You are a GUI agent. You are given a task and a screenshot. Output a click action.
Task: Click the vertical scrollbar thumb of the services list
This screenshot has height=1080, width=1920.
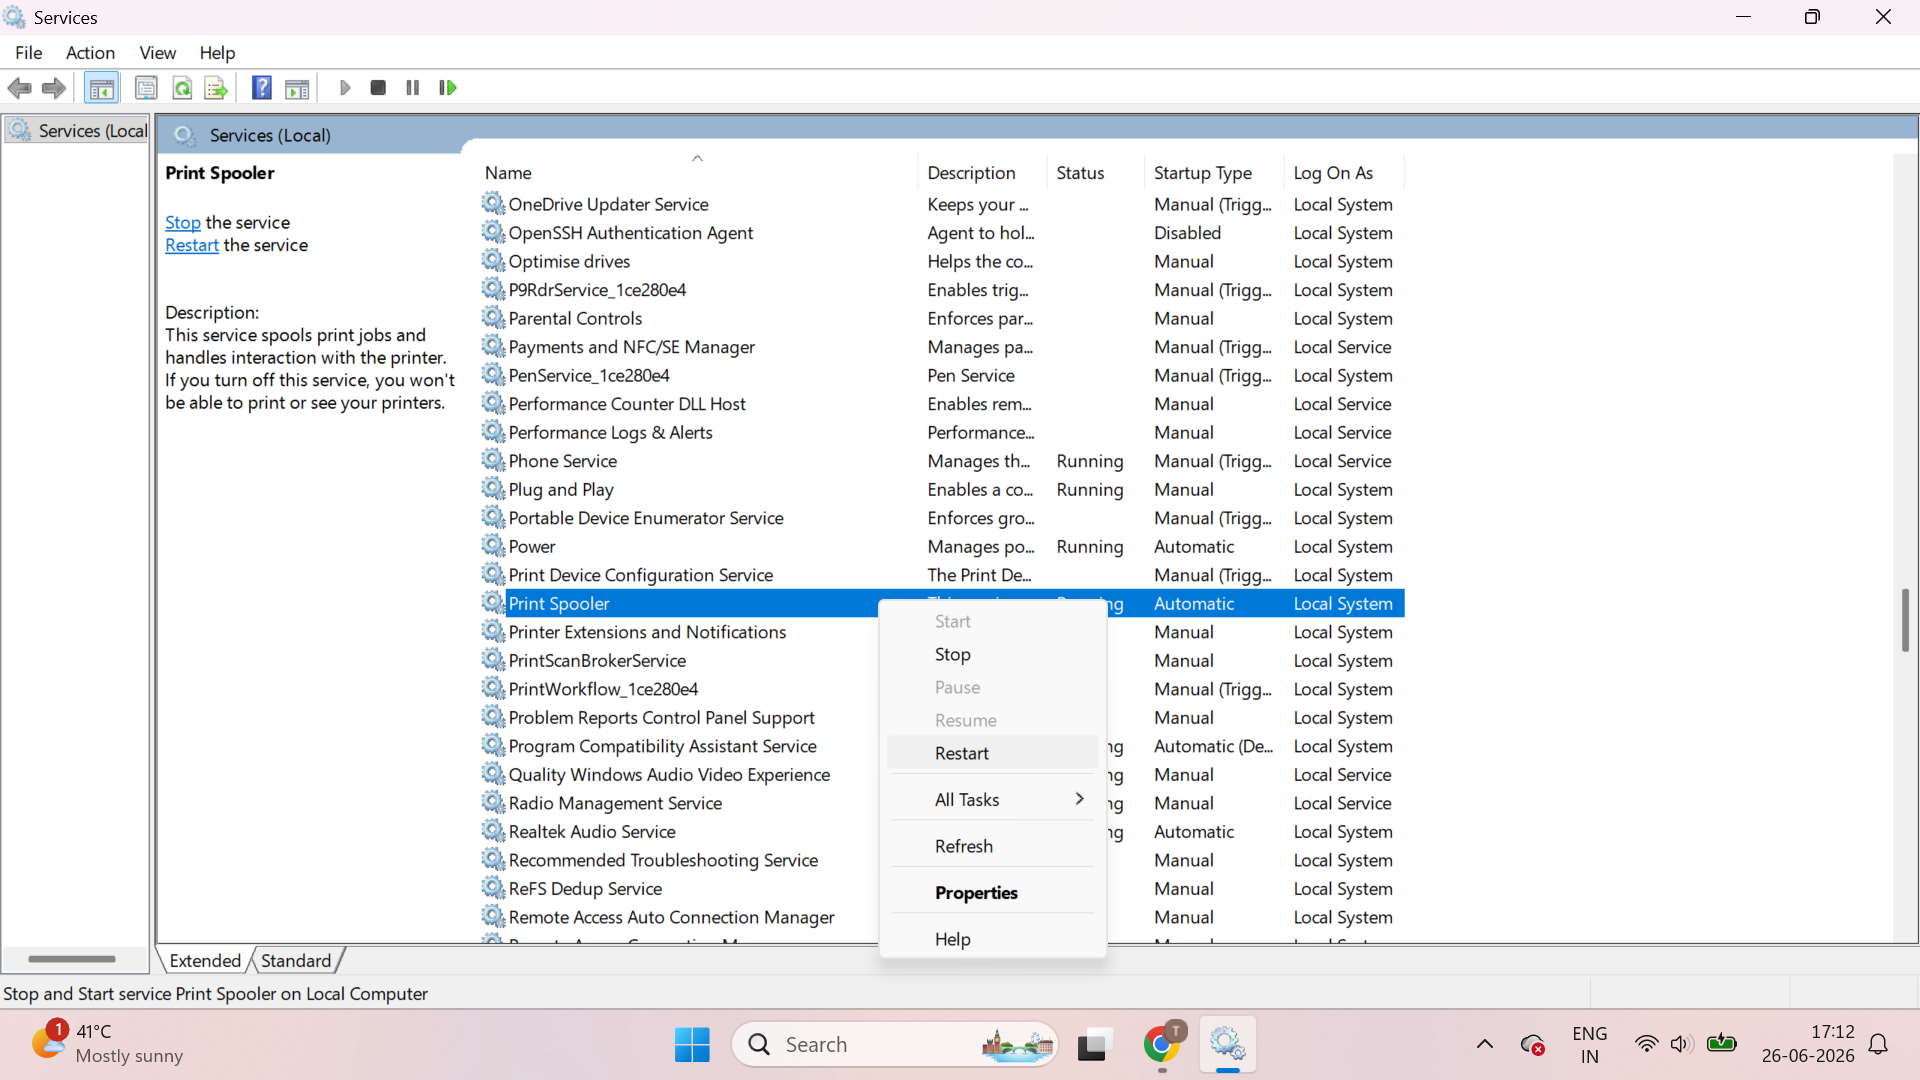pos(1905,620)
